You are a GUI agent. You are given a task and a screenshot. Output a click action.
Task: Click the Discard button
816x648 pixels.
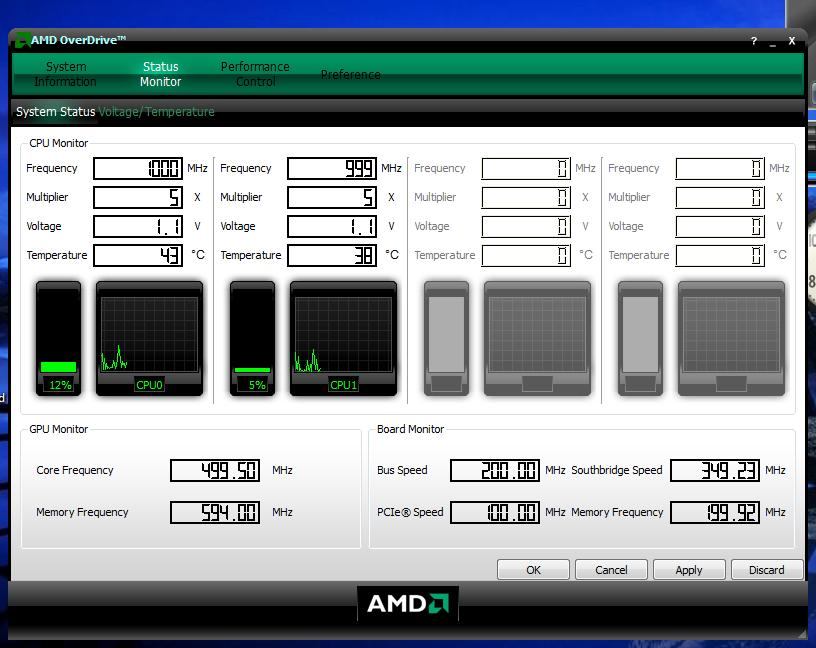pos(767,570)
